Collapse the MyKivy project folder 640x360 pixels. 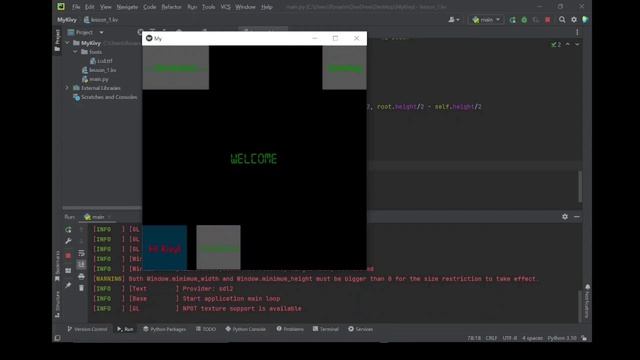(x=67, y=43)
